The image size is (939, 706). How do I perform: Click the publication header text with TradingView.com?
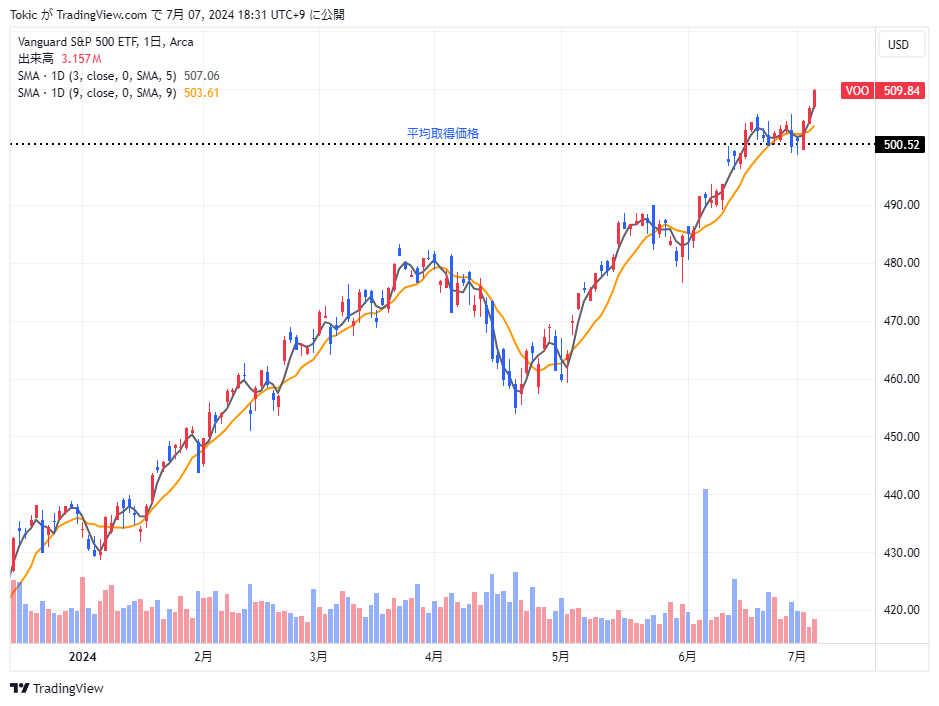click(177, 15)
